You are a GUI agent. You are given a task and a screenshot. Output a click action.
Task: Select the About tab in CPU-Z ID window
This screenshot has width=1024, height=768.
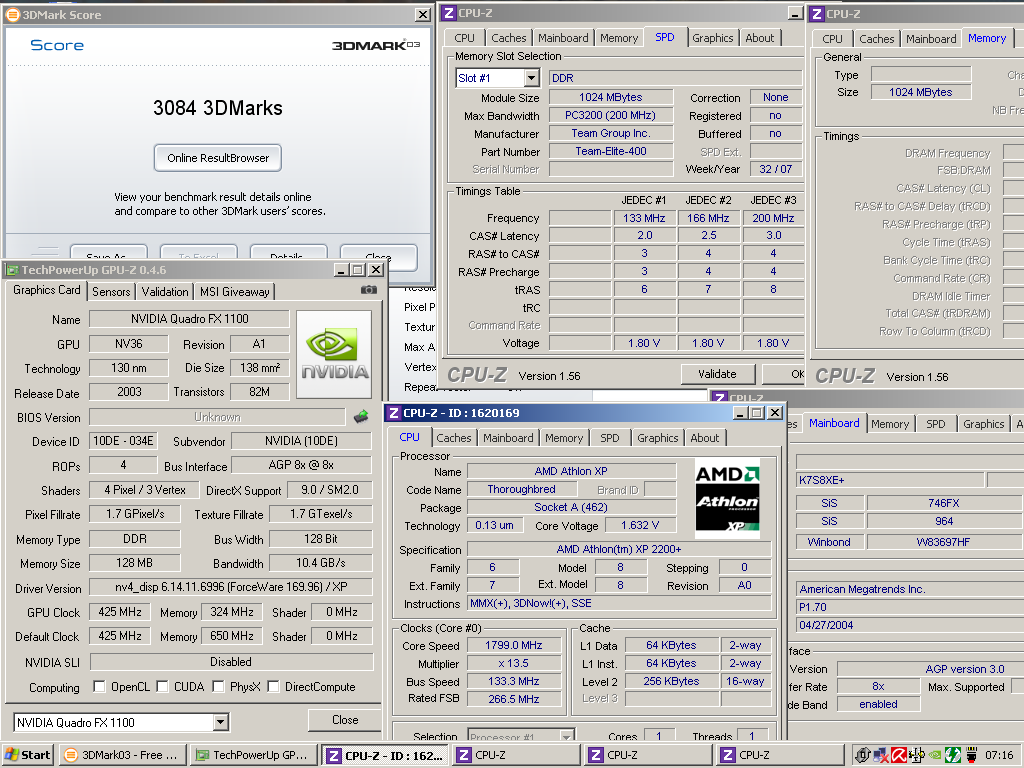(705, 438)
